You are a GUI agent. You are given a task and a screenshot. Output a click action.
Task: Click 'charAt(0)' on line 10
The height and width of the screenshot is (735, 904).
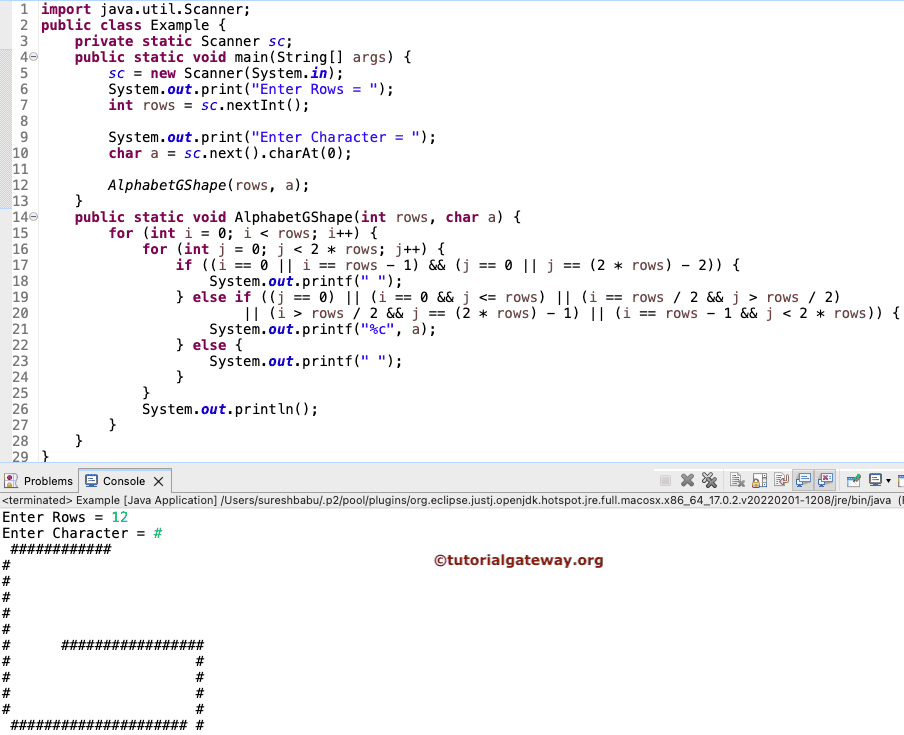306,153
